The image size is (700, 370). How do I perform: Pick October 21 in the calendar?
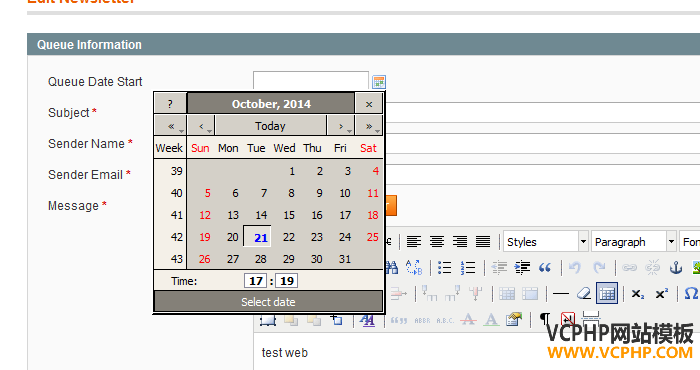258,237
